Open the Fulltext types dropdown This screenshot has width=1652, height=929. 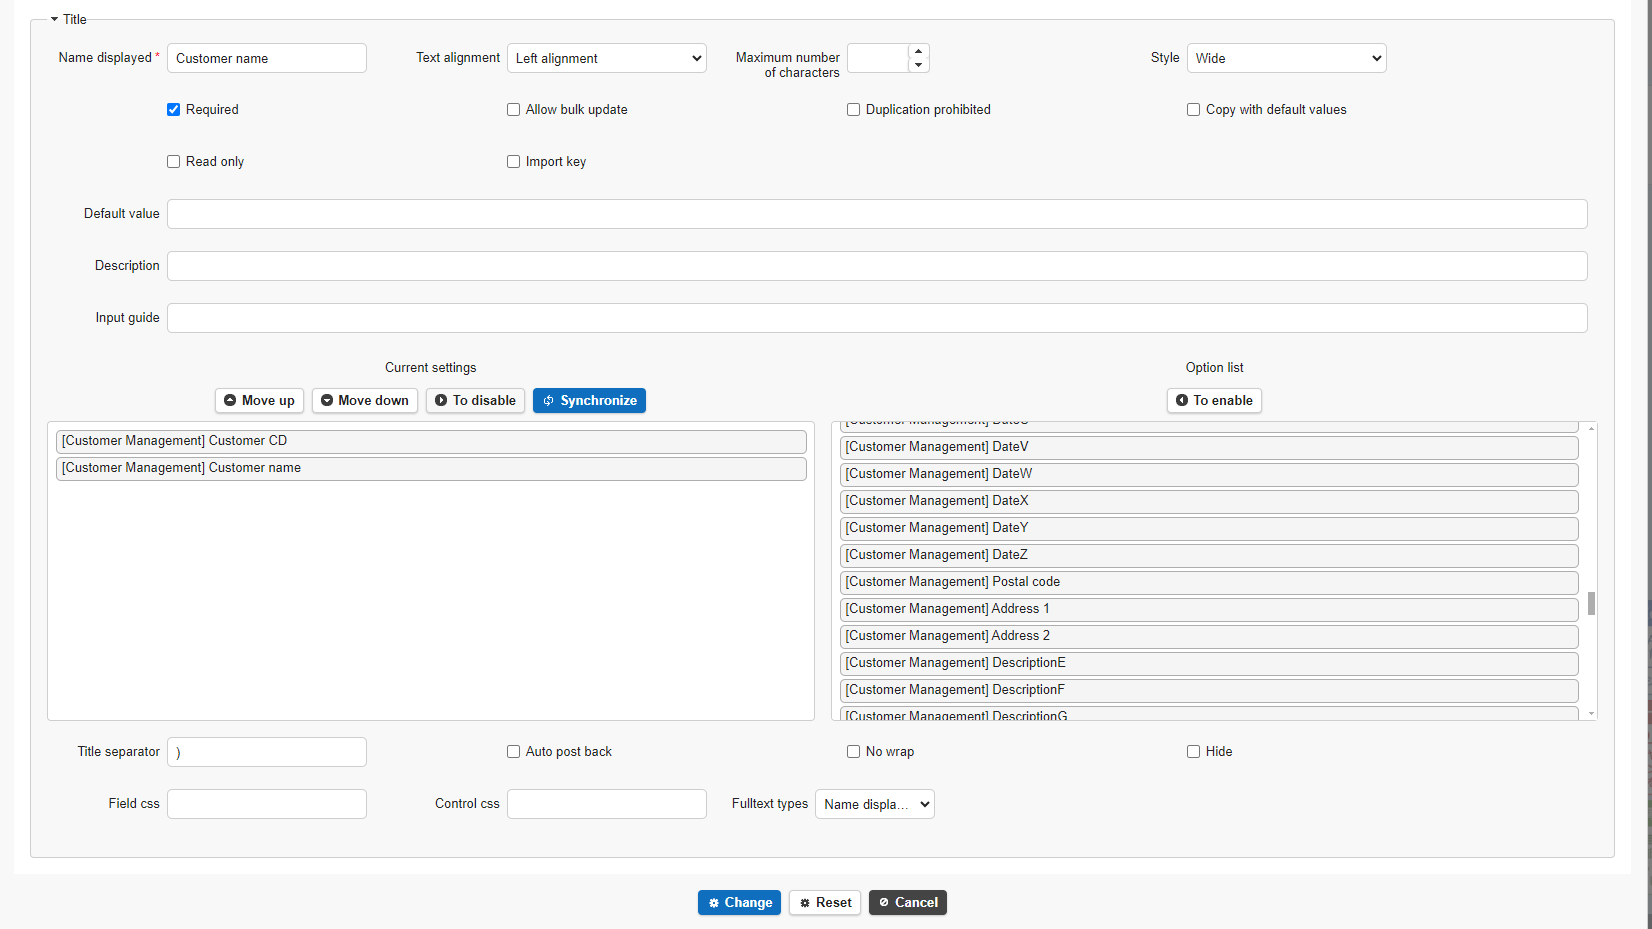point(875,804)
